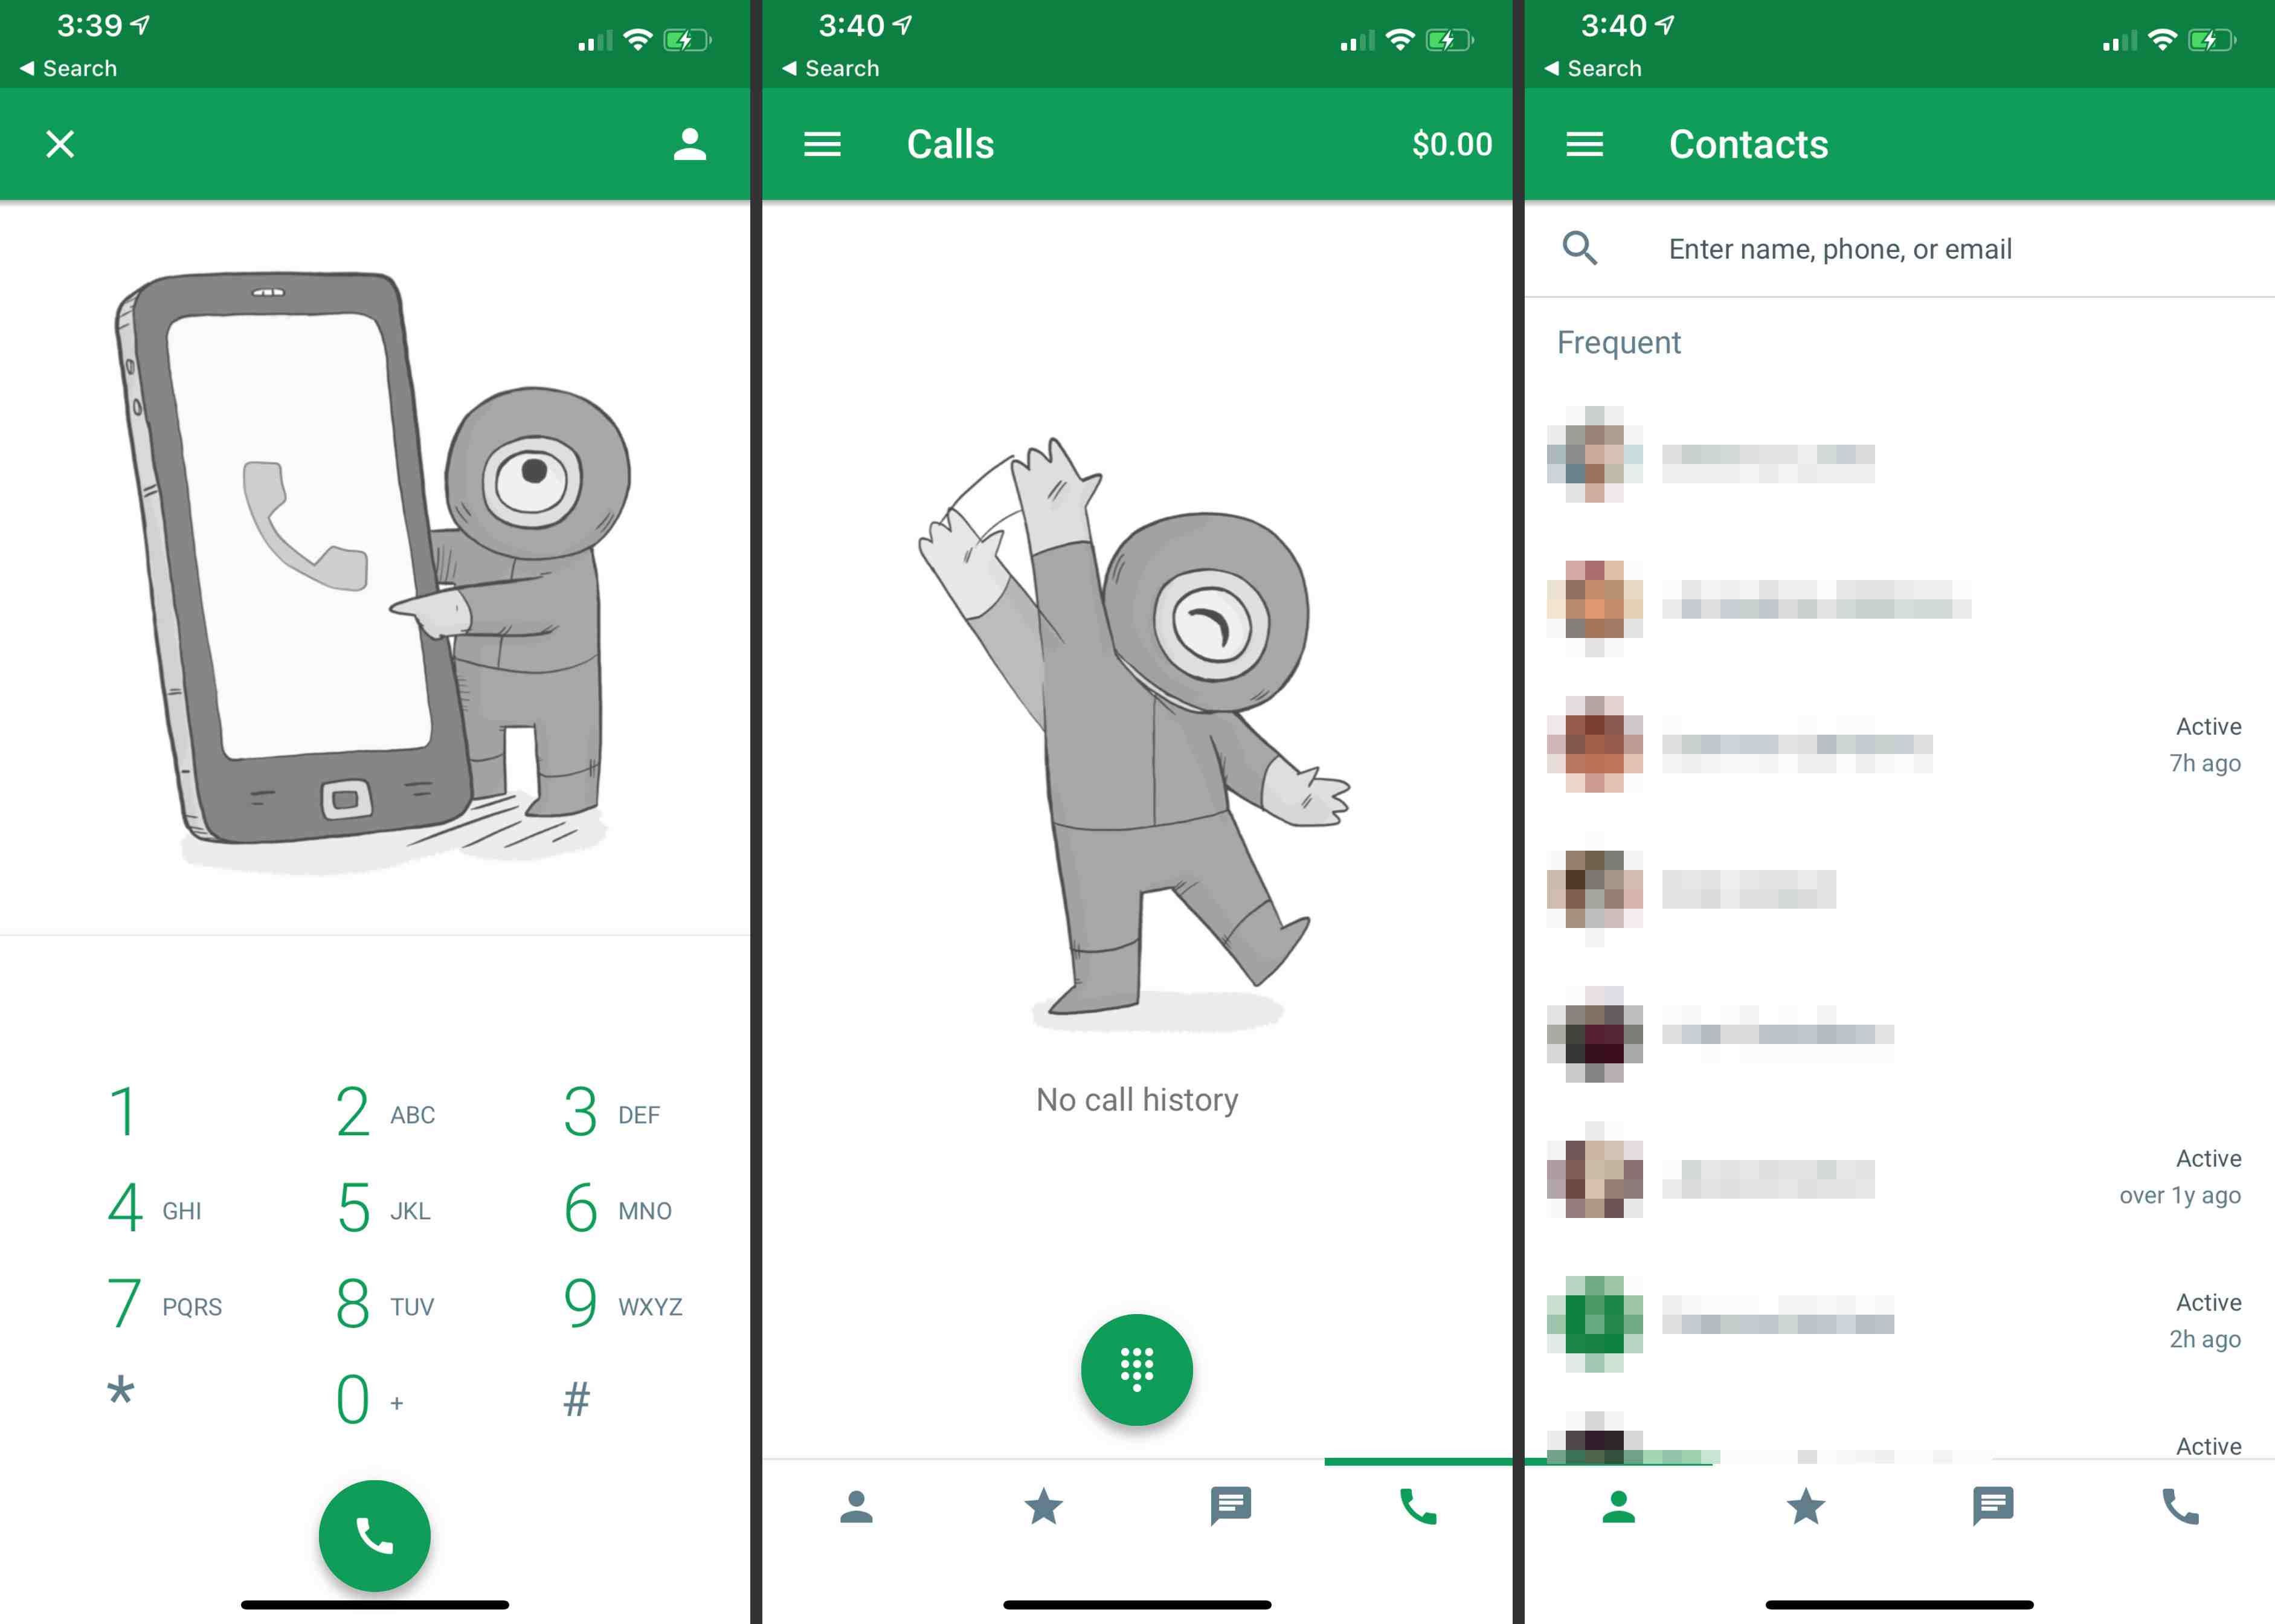
Task: Tap the $0.00 balance button
Action: pos(1449,144)
